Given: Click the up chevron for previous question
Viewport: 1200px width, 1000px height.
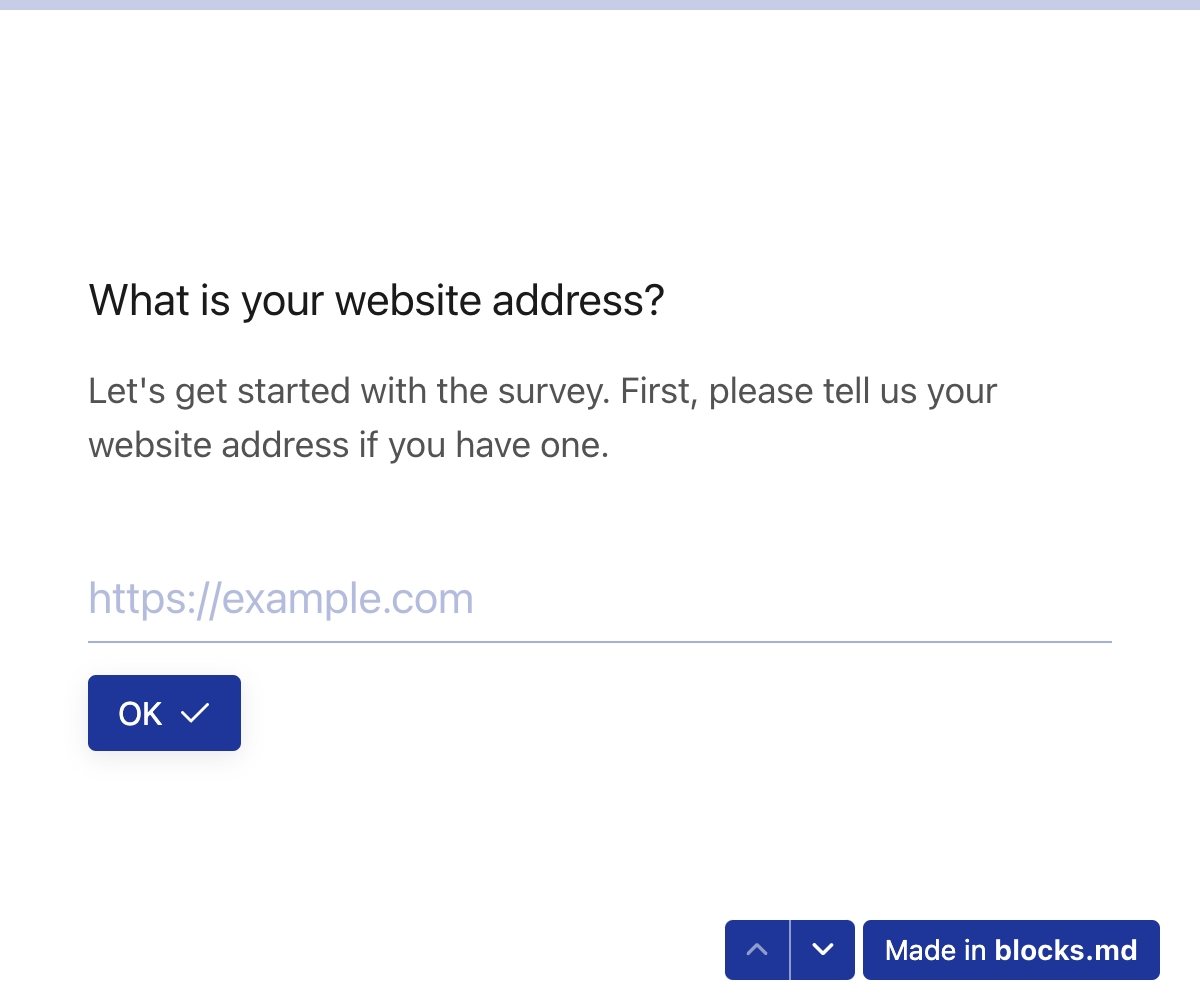Looking at the screenshot, I should 757,949.
